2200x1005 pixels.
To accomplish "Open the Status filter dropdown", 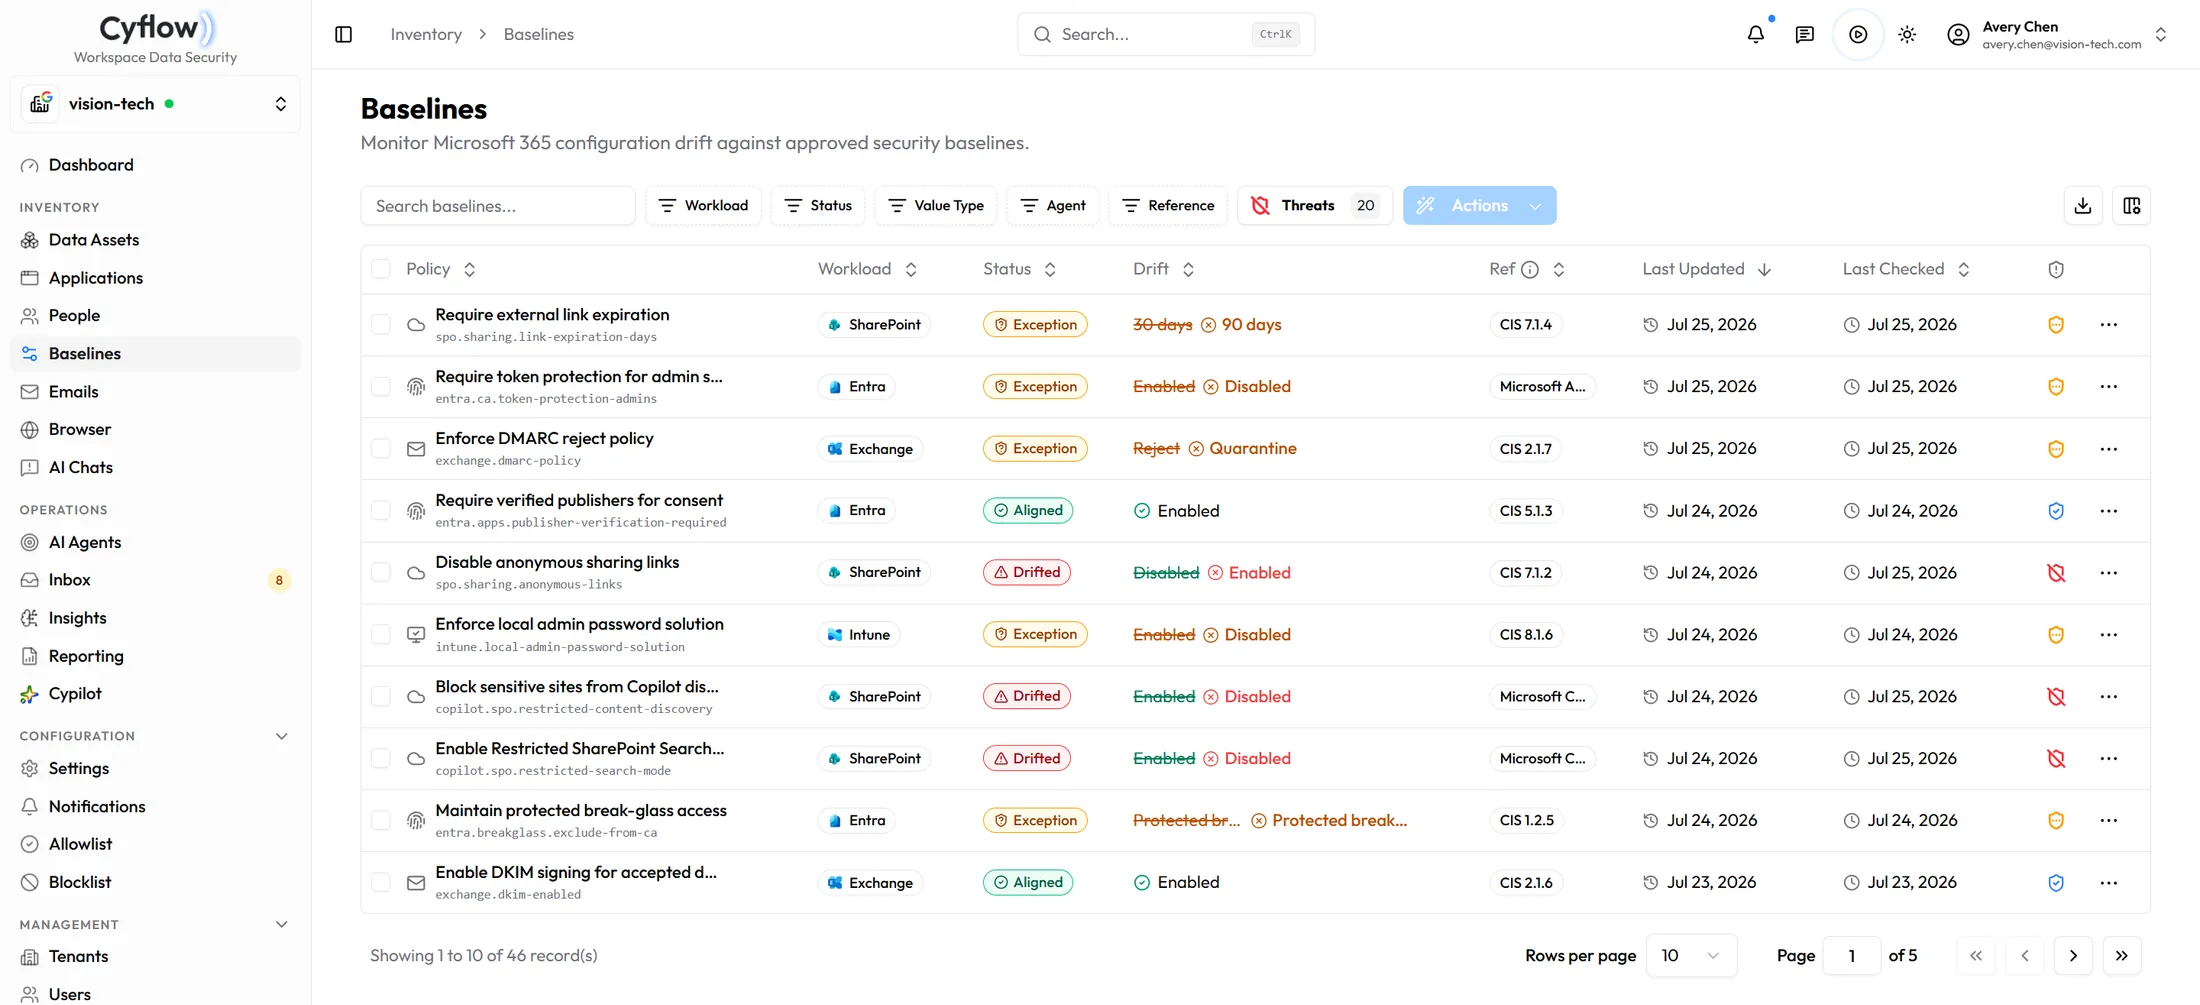I will [818, 205].
